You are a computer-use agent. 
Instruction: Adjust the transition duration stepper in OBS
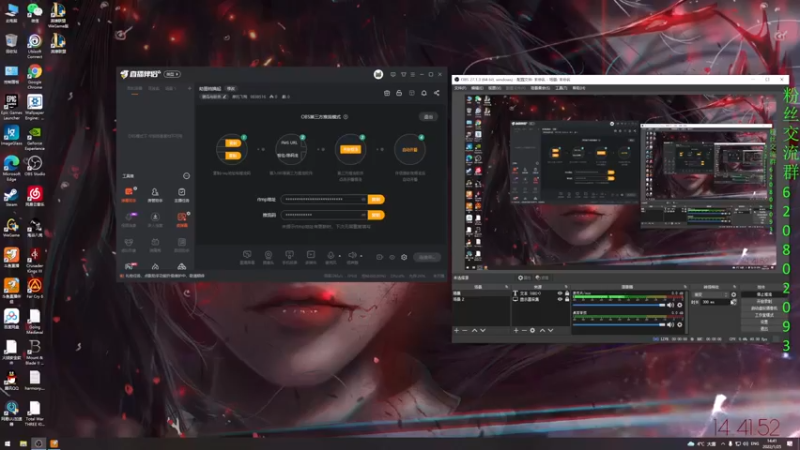click(734, 302)
